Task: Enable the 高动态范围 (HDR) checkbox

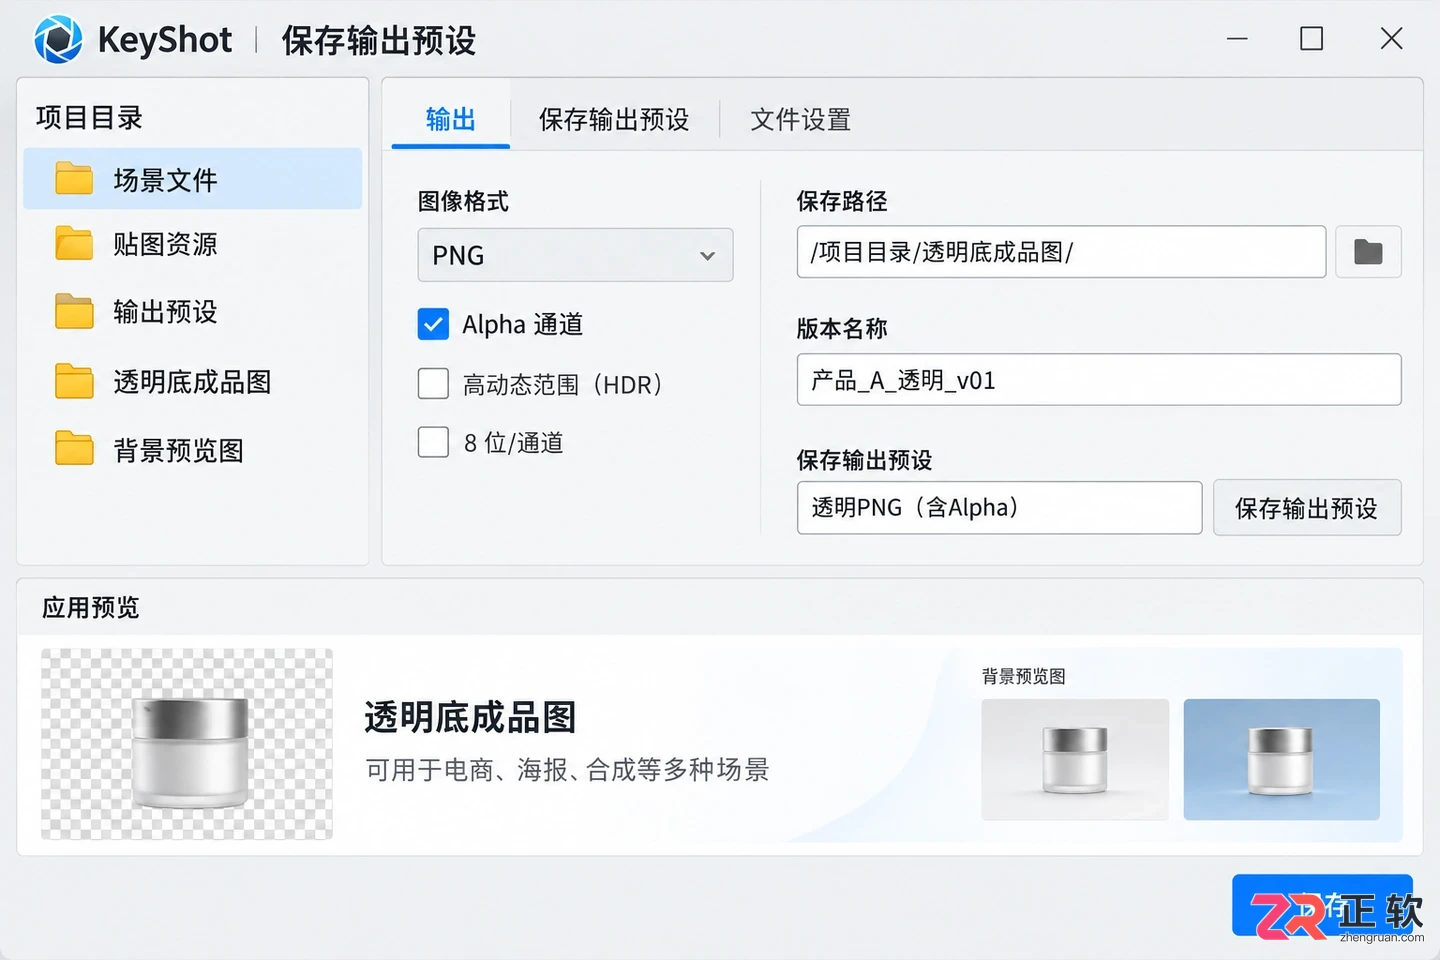Action: coord(433,384)
